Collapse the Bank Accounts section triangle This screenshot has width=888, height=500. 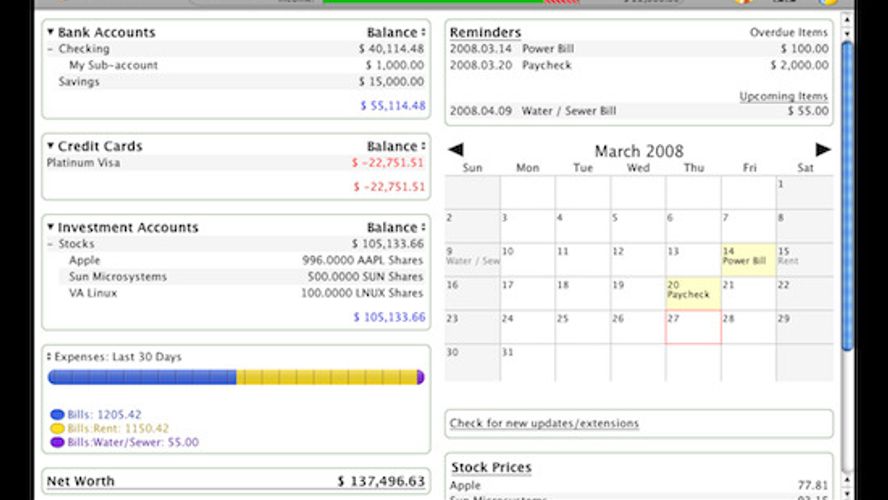coord(50,32)
